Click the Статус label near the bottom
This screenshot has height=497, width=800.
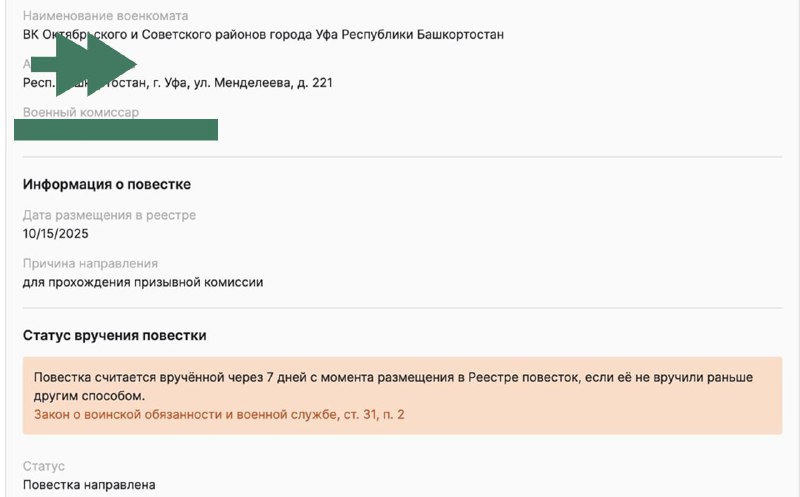coord(43,466)
